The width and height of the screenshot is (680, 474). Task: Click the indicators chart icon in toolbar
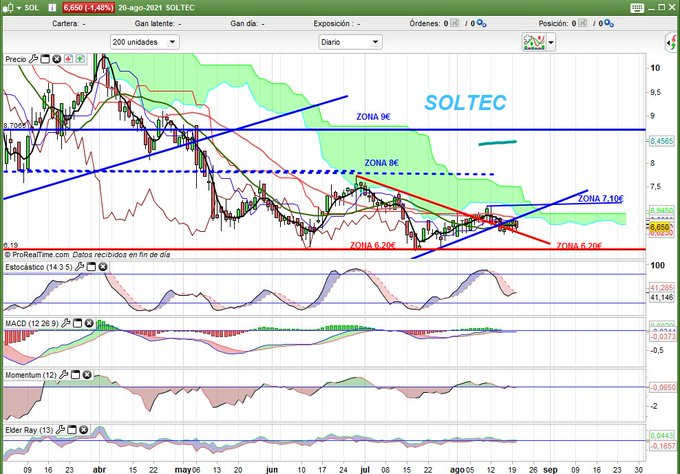click(x=534, y=42)
